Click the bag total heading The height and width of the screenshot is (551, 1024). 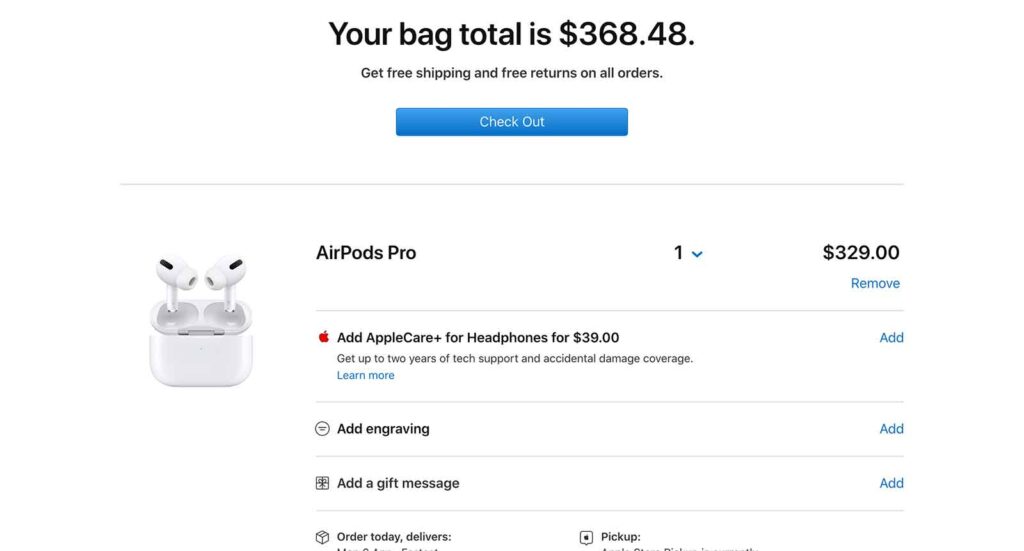click(x=511, y=34)
